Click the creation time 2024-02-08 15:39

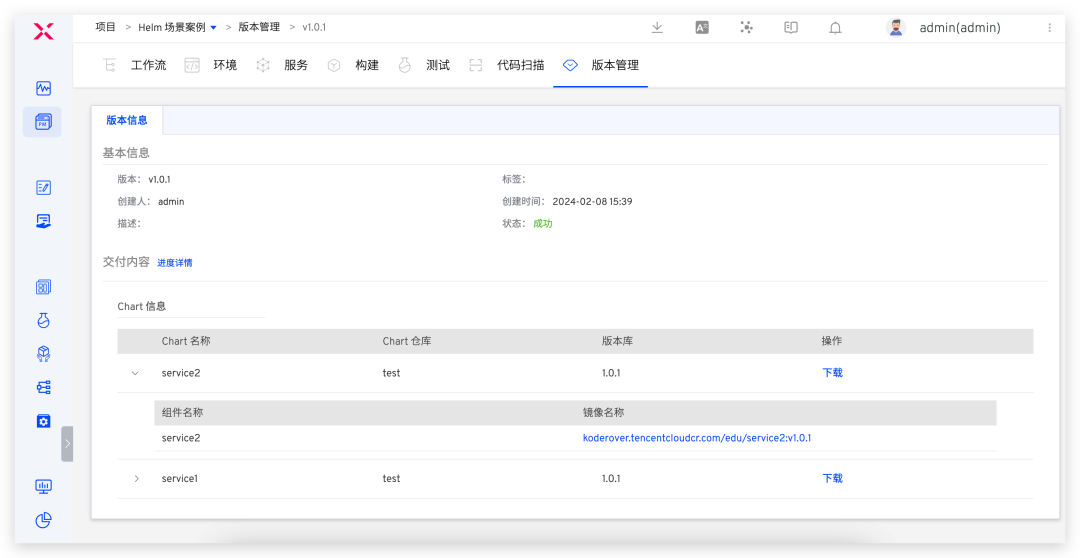[x=592, y=202]
